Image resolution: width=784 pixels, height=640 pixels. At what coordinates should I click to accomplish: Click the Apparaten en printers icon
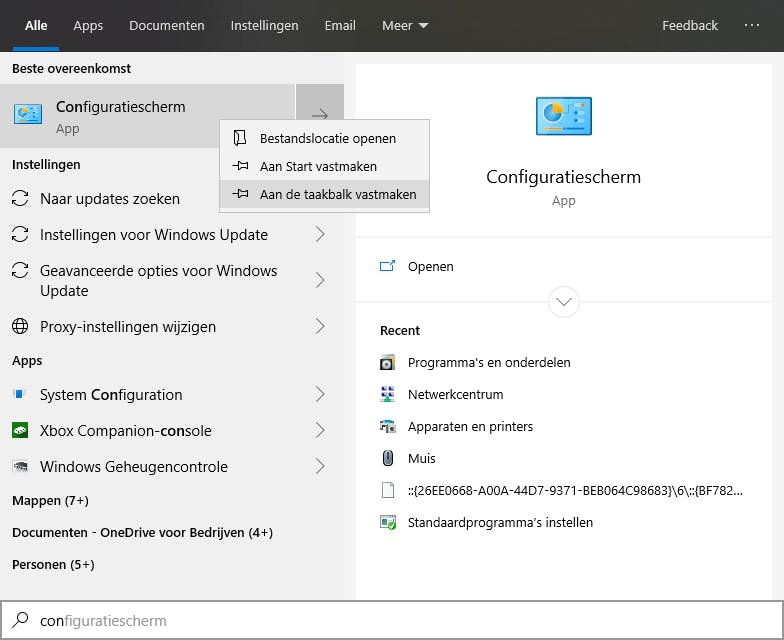[388, 426]
